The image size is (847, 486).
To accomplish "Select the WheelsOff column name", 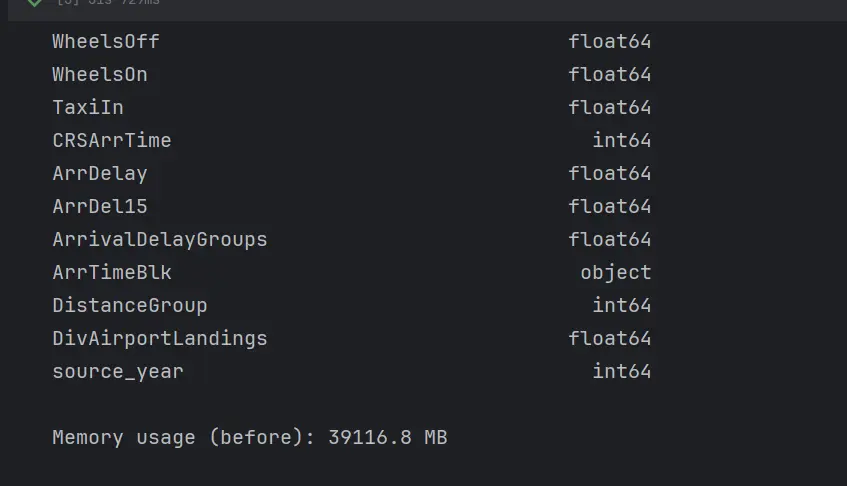I will click(106, 42).
